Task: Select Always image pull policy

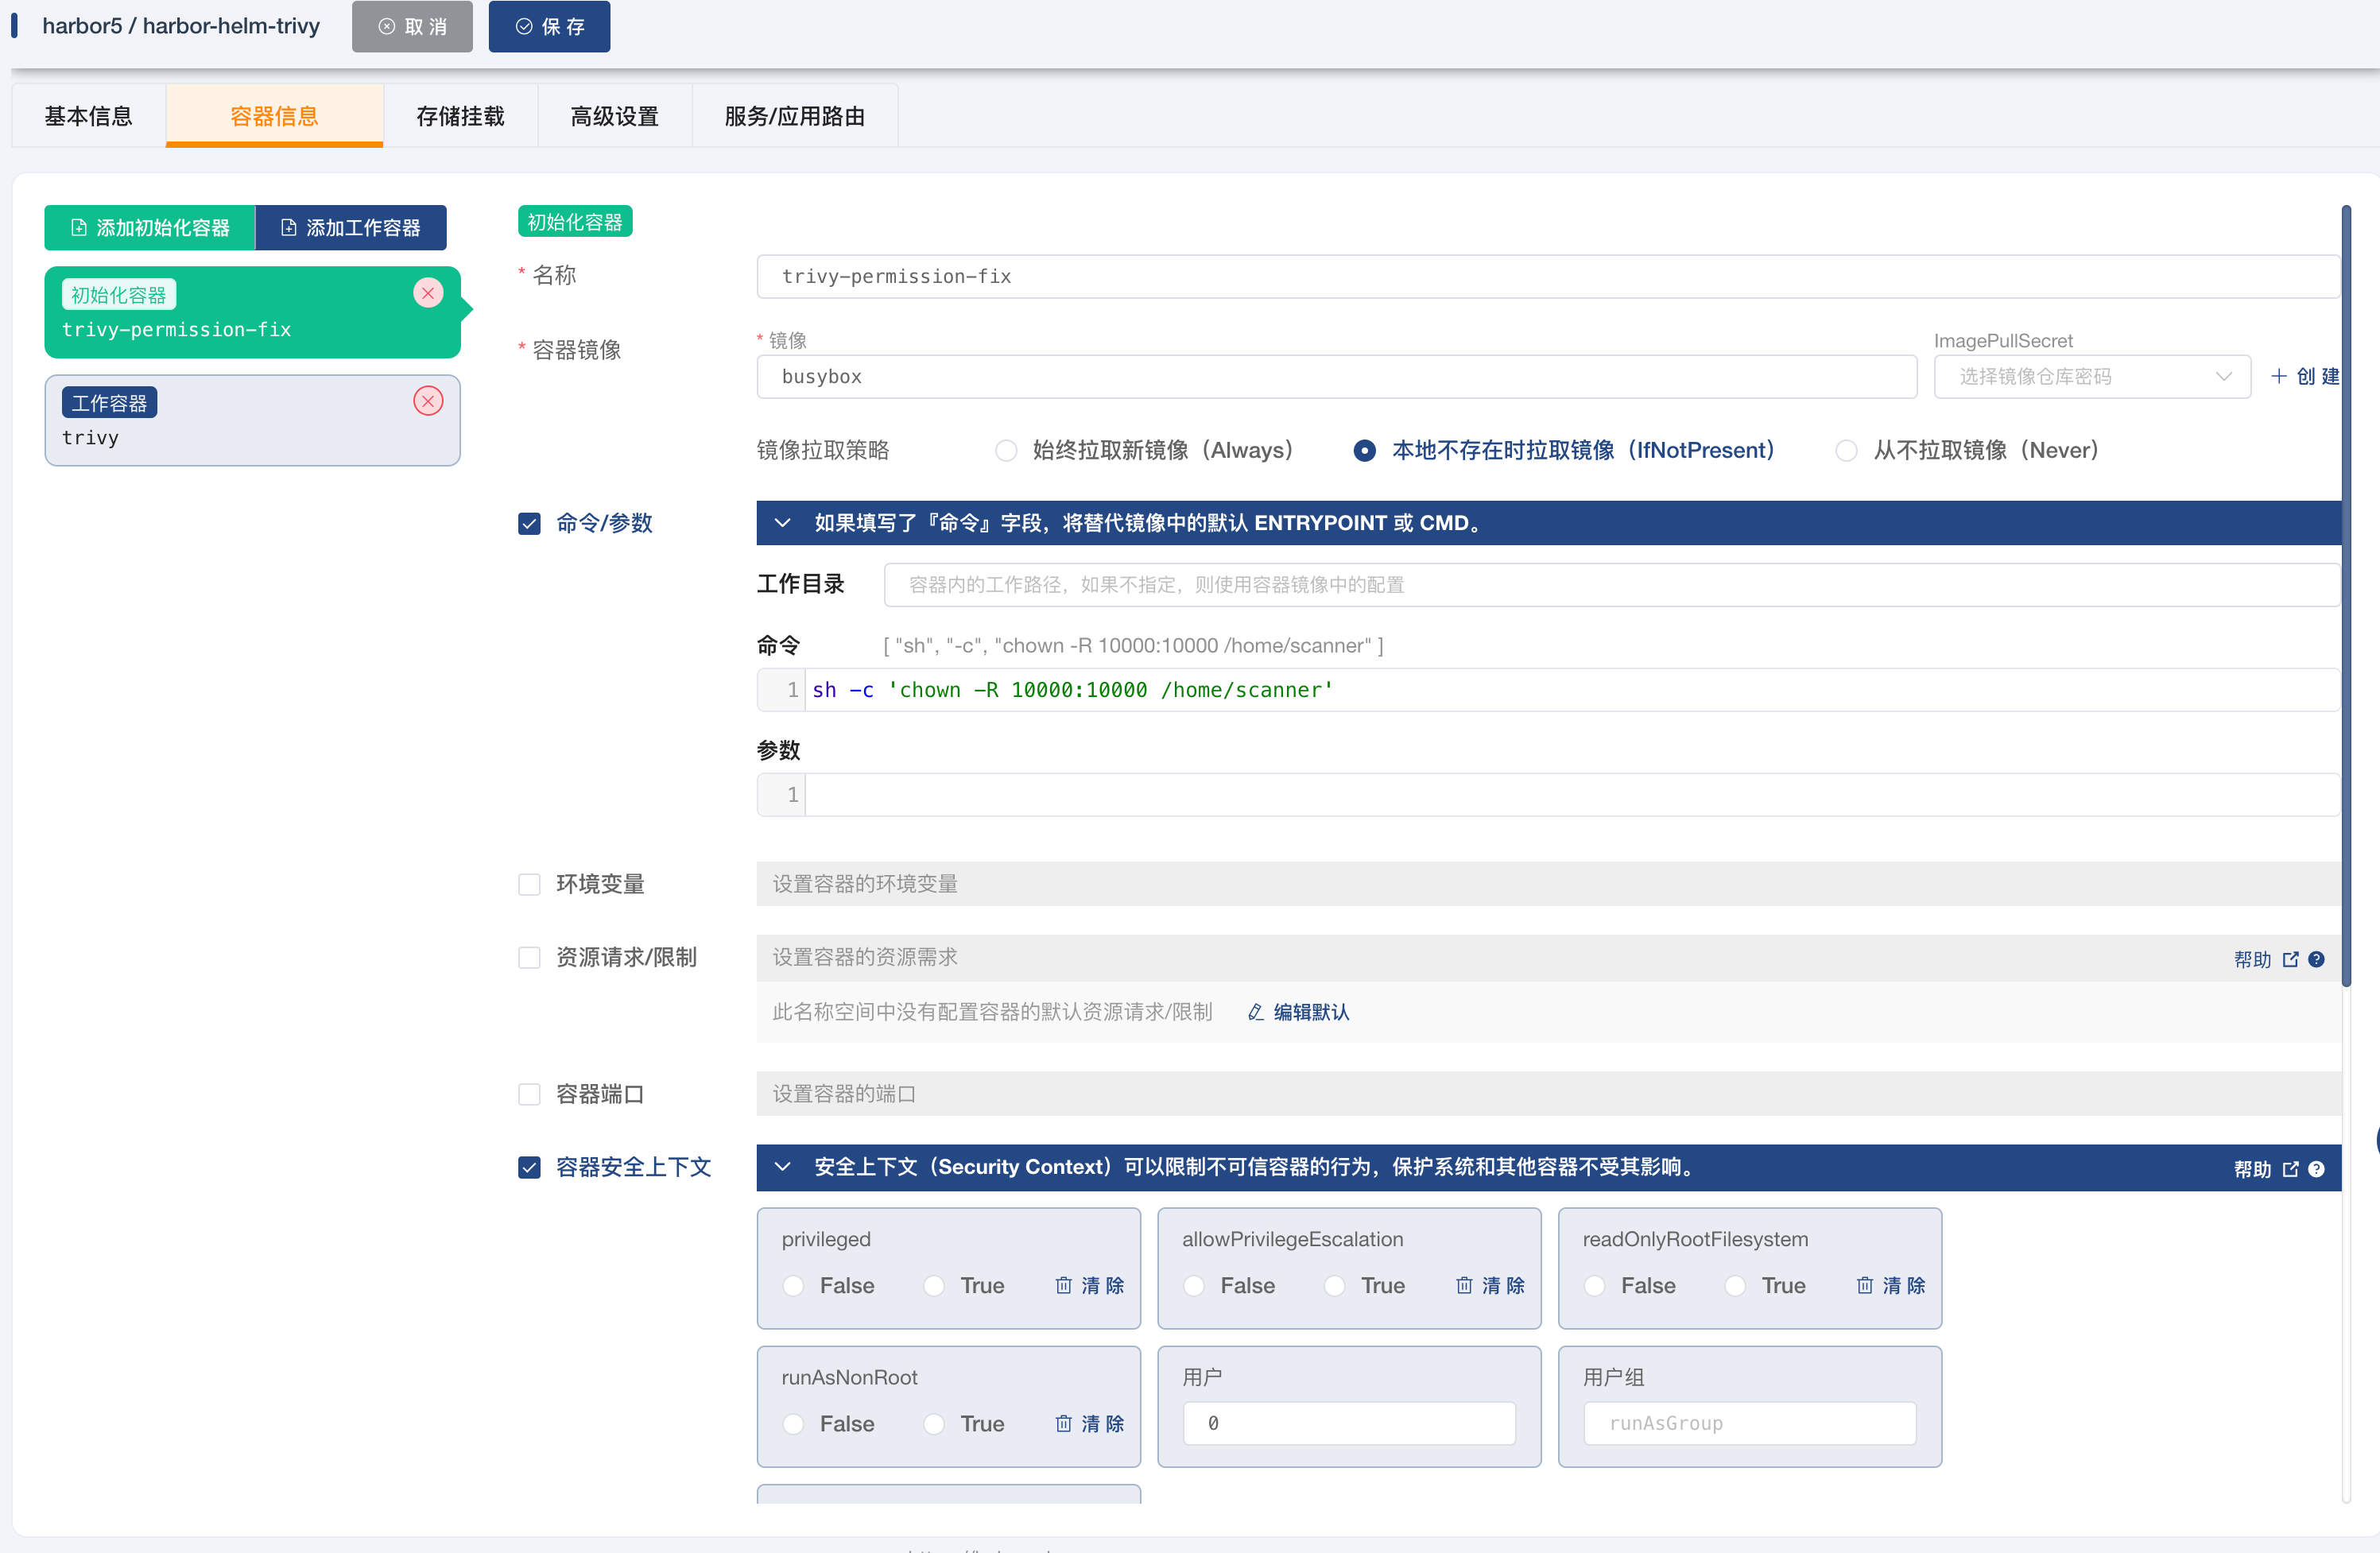Action: pos(1006,450)
